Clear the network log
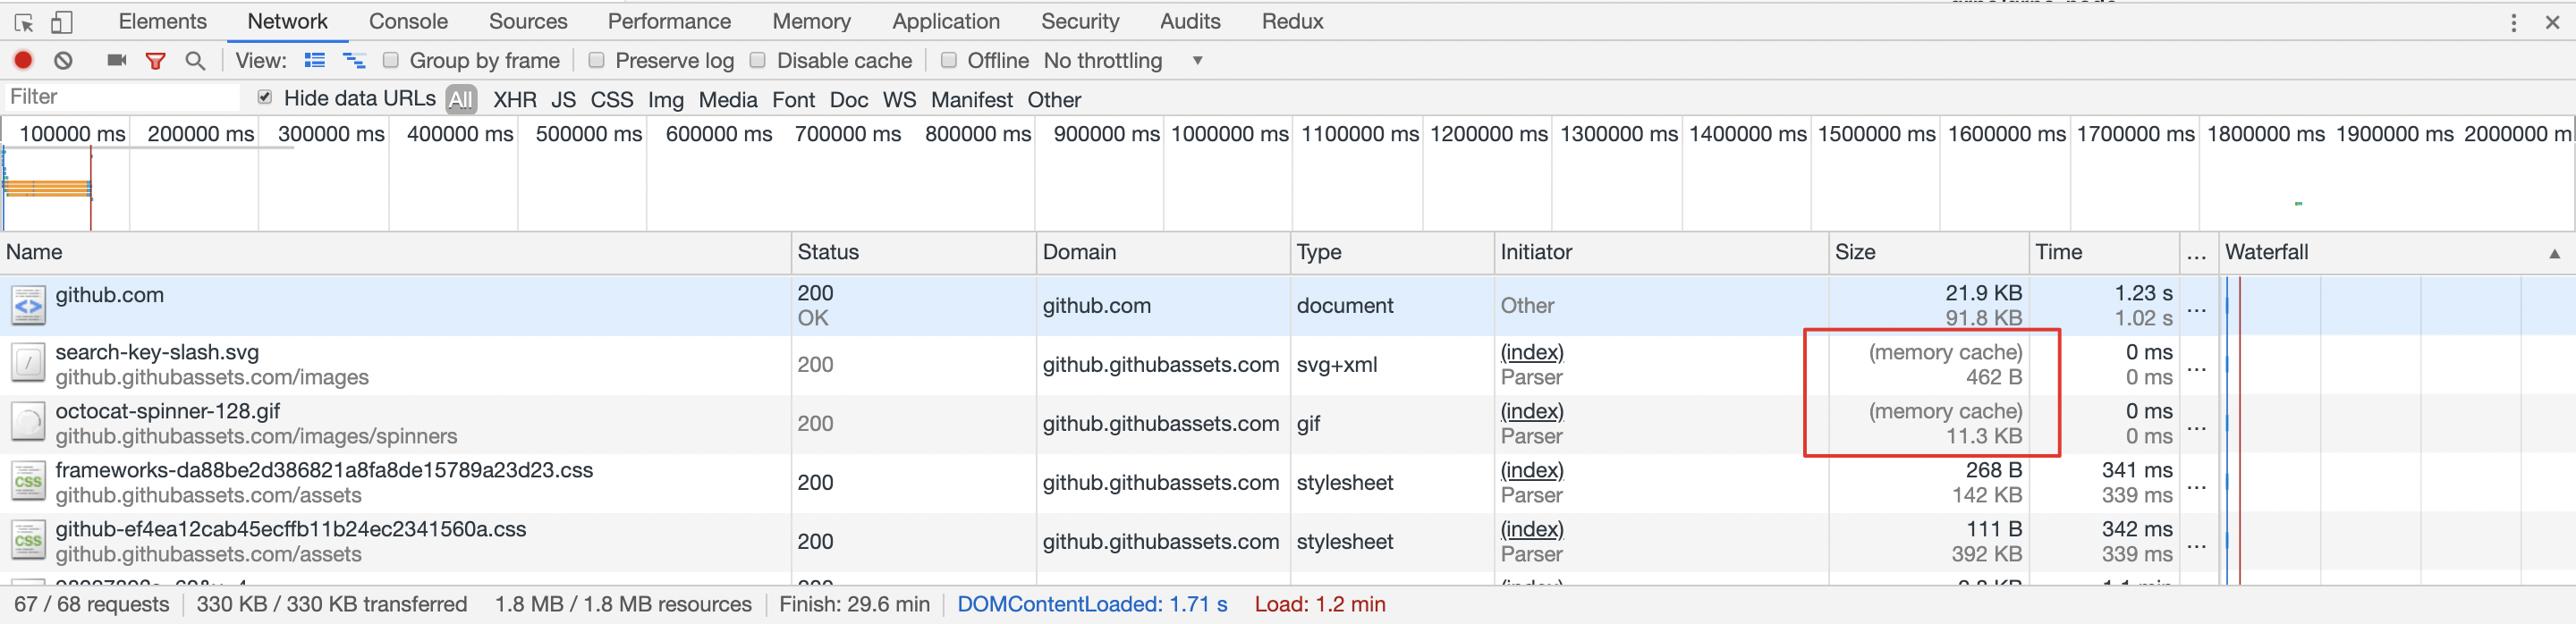 coord(63,61)
